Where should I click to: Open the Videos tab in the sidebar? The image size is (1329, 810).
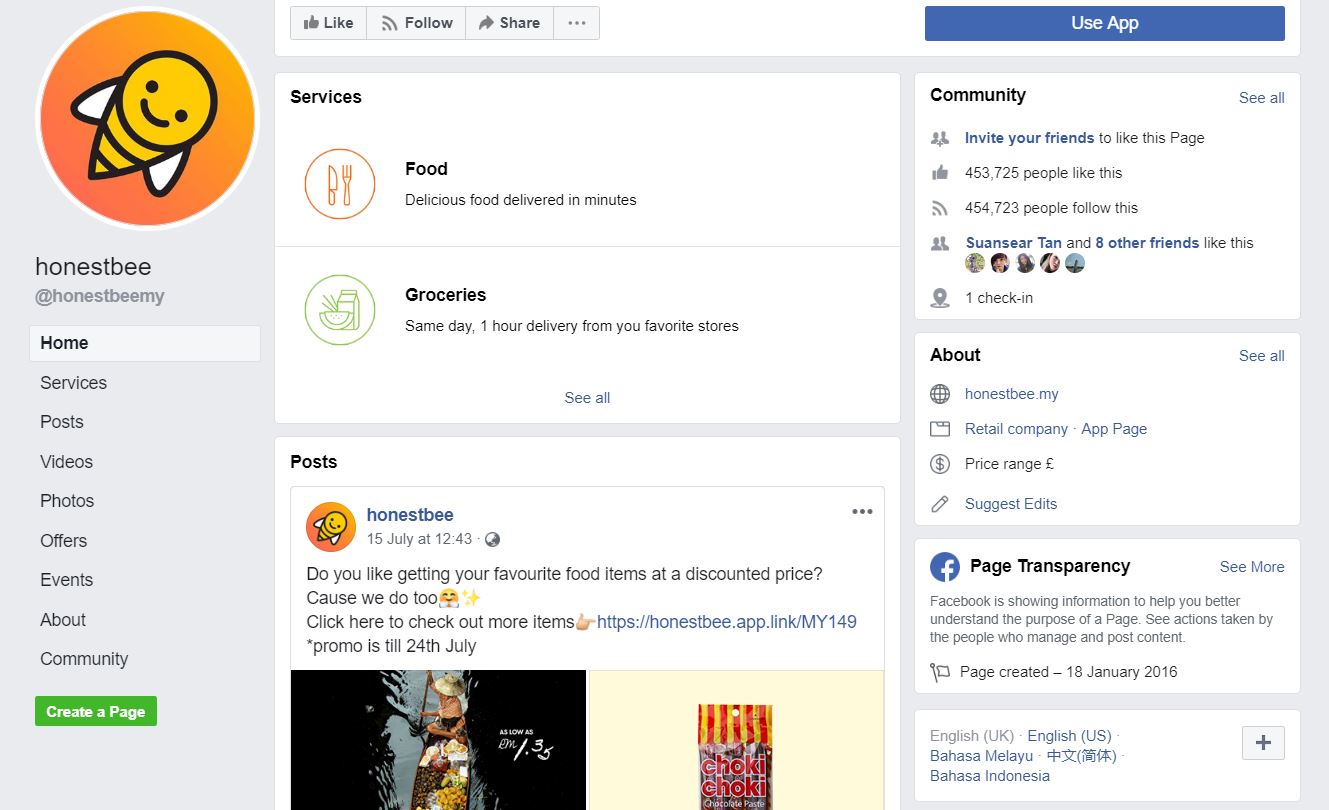[66, 462]
